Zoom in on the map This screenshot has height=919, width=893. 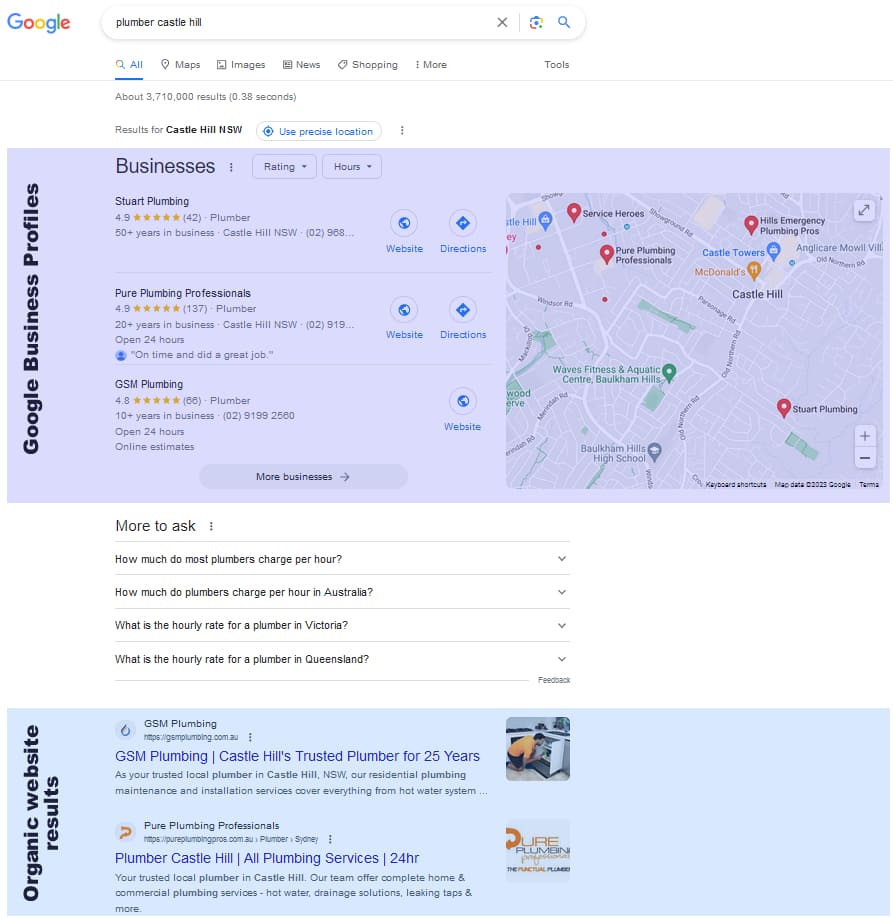[865, 436]
